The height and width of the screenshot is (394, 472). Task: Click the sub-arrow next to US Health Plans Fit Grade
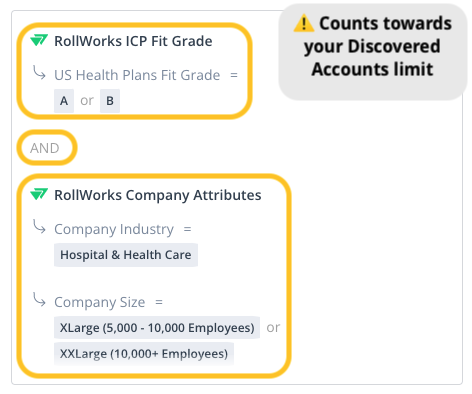click(x=39, y=73)
